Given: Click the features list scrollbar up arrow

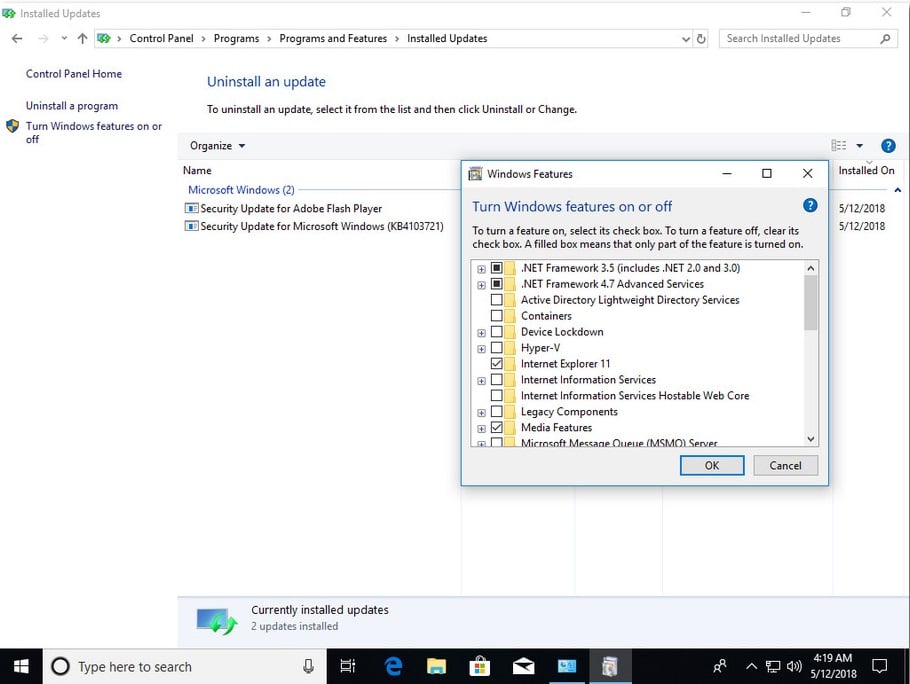Looking at the screenshot, I should pyautogui.click(x=811, y=267).
